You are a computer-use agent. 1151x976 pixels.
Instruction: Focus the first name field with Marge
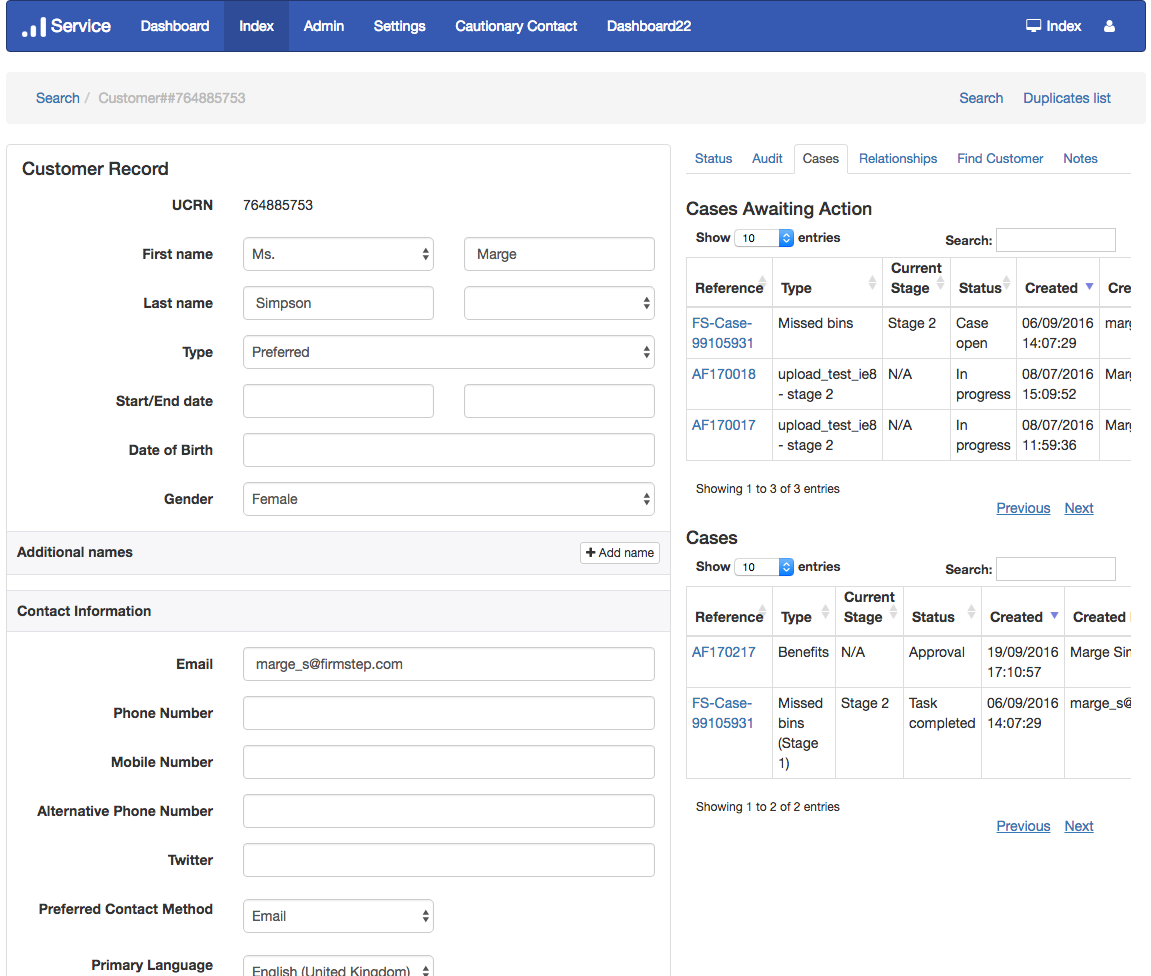tap(559, 254)
